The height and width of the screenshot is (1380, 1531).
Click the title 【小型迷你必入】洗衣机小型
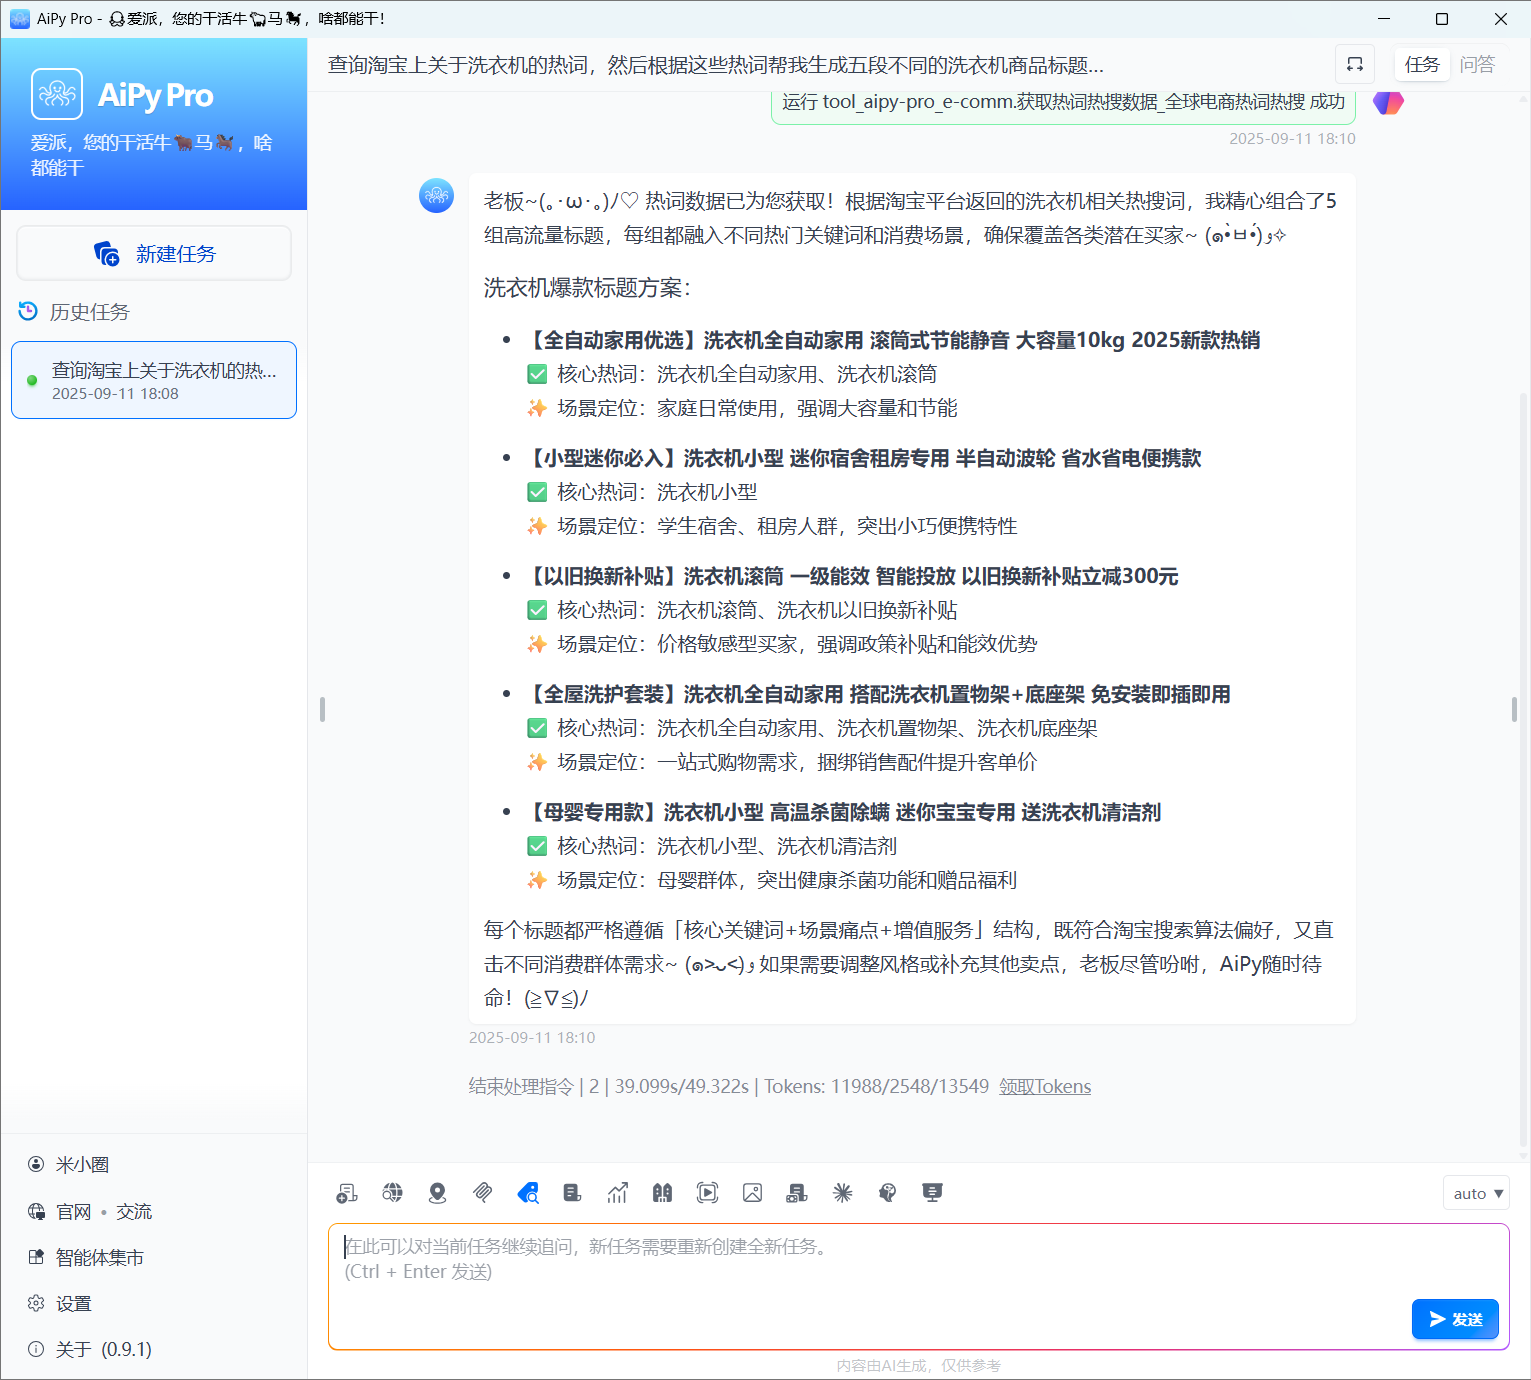[x=864, y=458]
